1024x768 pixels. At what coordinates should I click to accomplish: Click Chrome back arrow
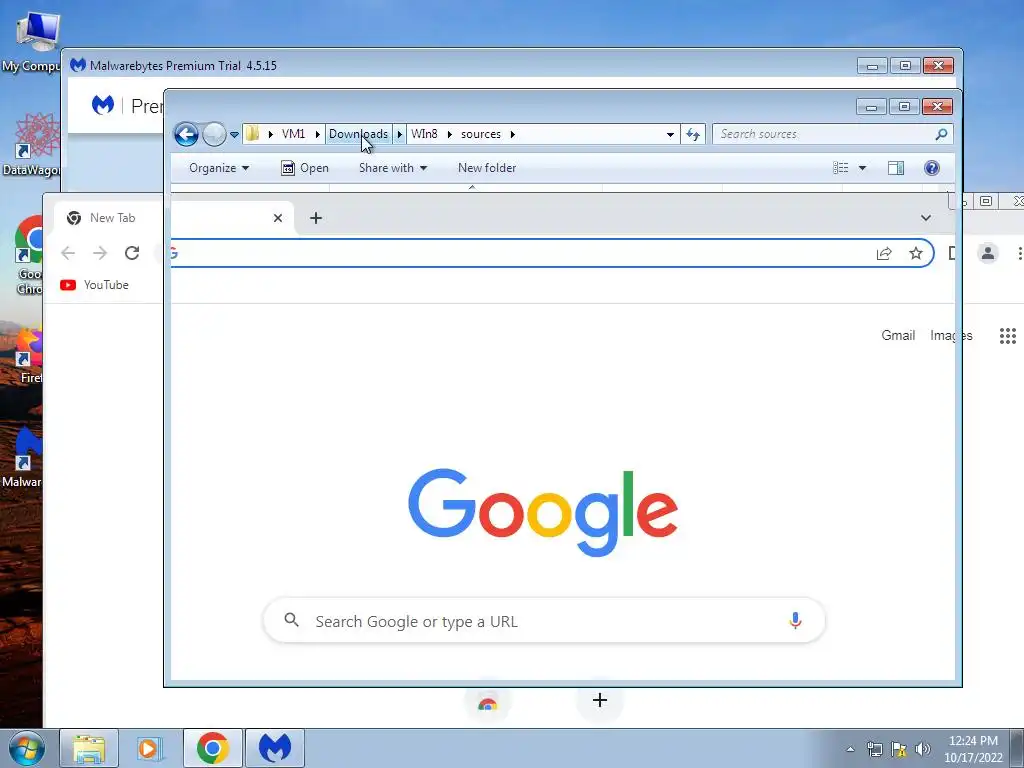(68, 253)
